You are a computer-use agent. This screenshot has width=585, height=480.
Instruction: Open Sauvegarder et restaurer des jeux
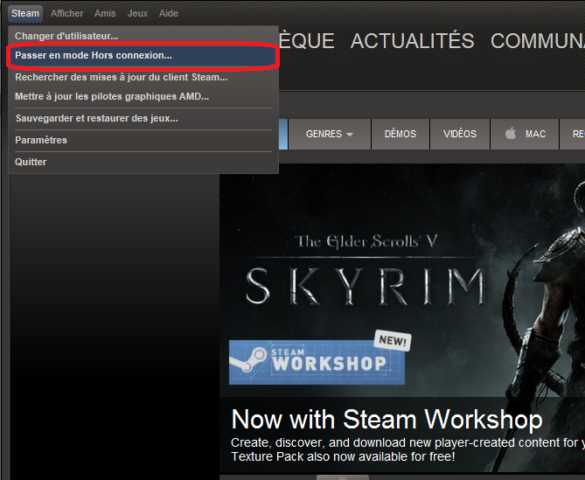pyautogui.click(x=143, y=119)
